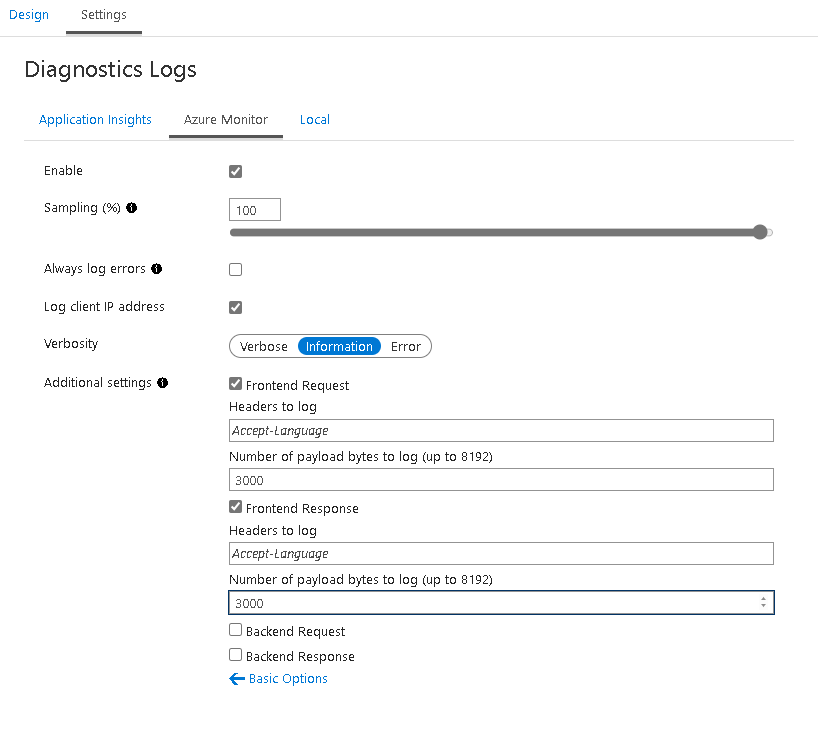Viewport: 818px width, 739px height.
Task: Click the info icon beside Additional settings
Action: (163, 382)
